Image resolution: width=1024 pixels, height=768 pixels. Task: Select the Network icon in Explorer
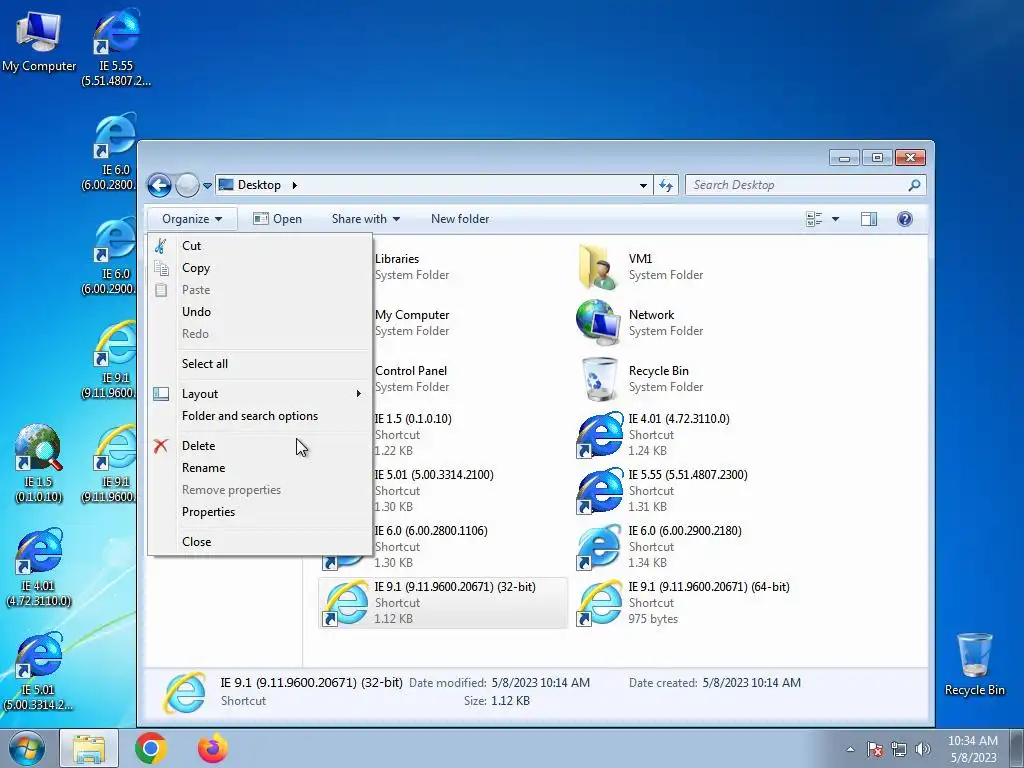pyautogui.click(x=597, y=323)
